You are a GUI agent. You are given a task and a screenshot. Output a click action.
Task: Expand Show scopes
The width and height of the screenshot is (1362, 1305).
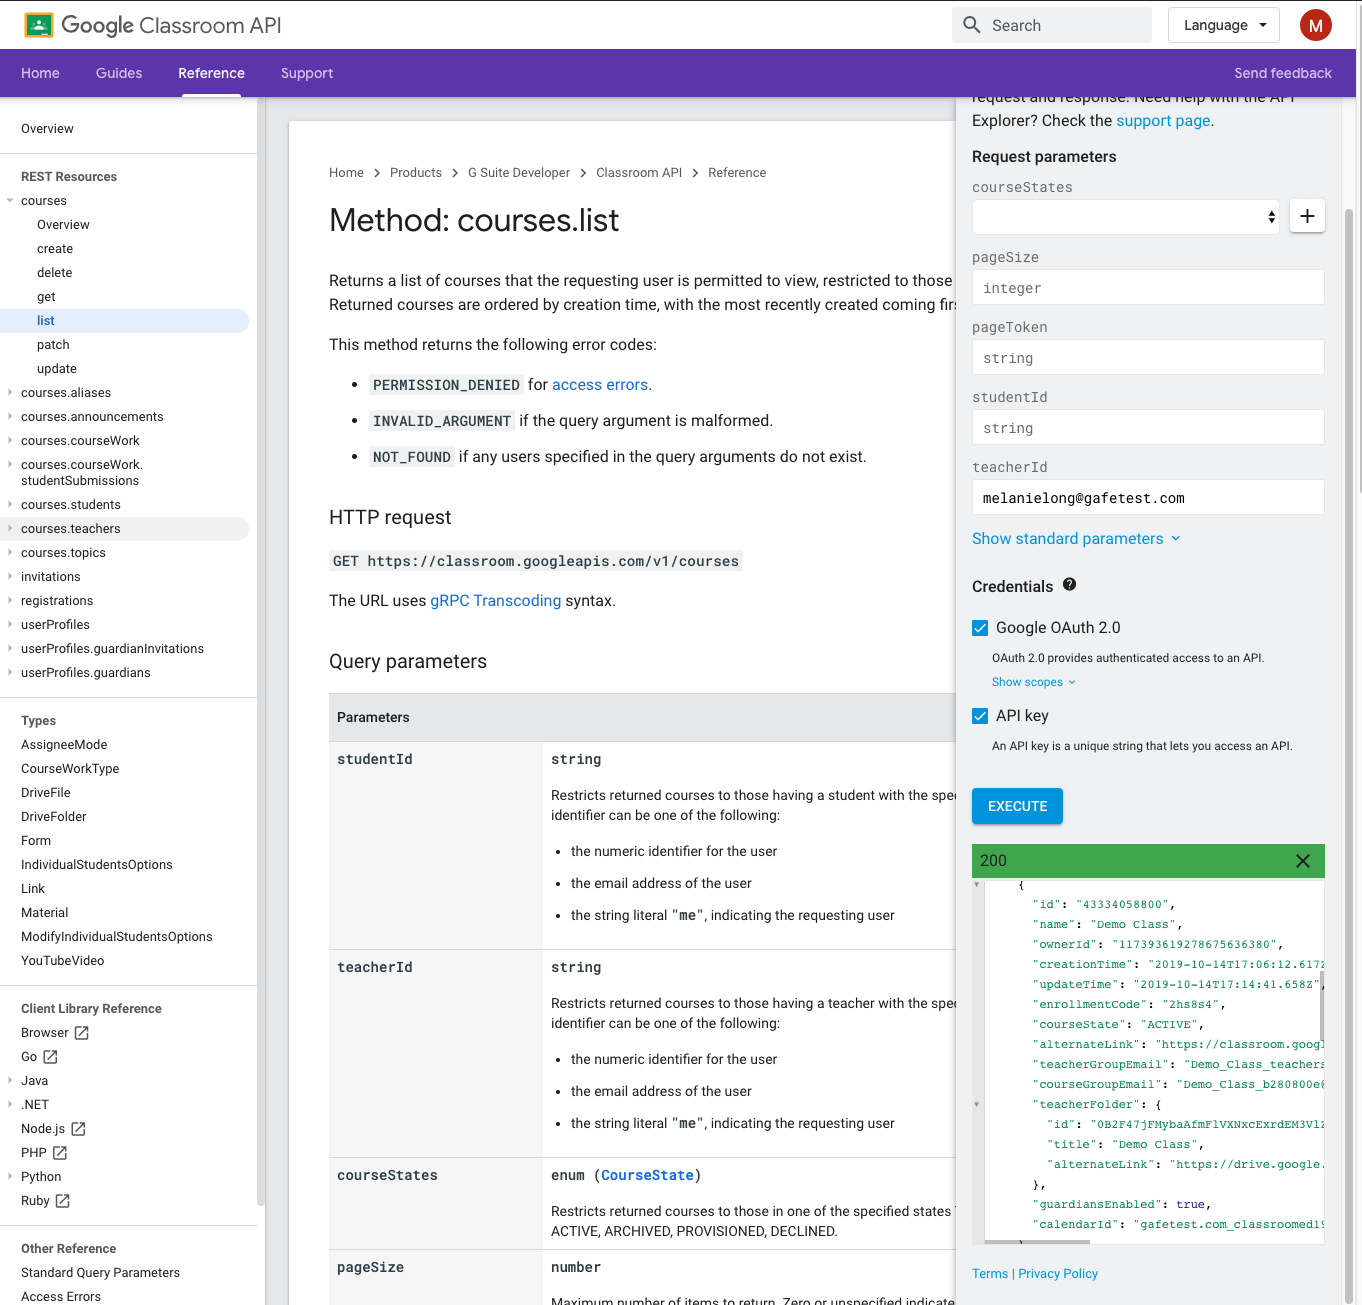coord(1034,682)
